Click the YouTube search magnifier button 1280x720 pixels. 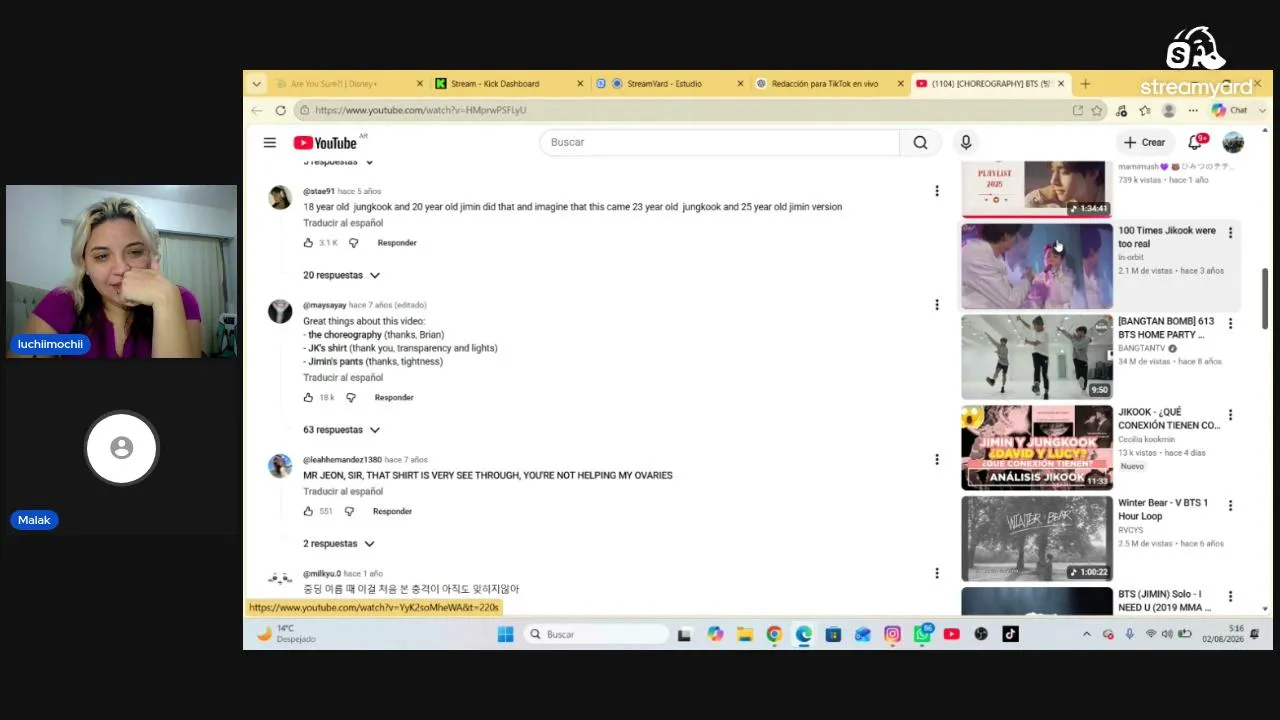tap(920, 142)
